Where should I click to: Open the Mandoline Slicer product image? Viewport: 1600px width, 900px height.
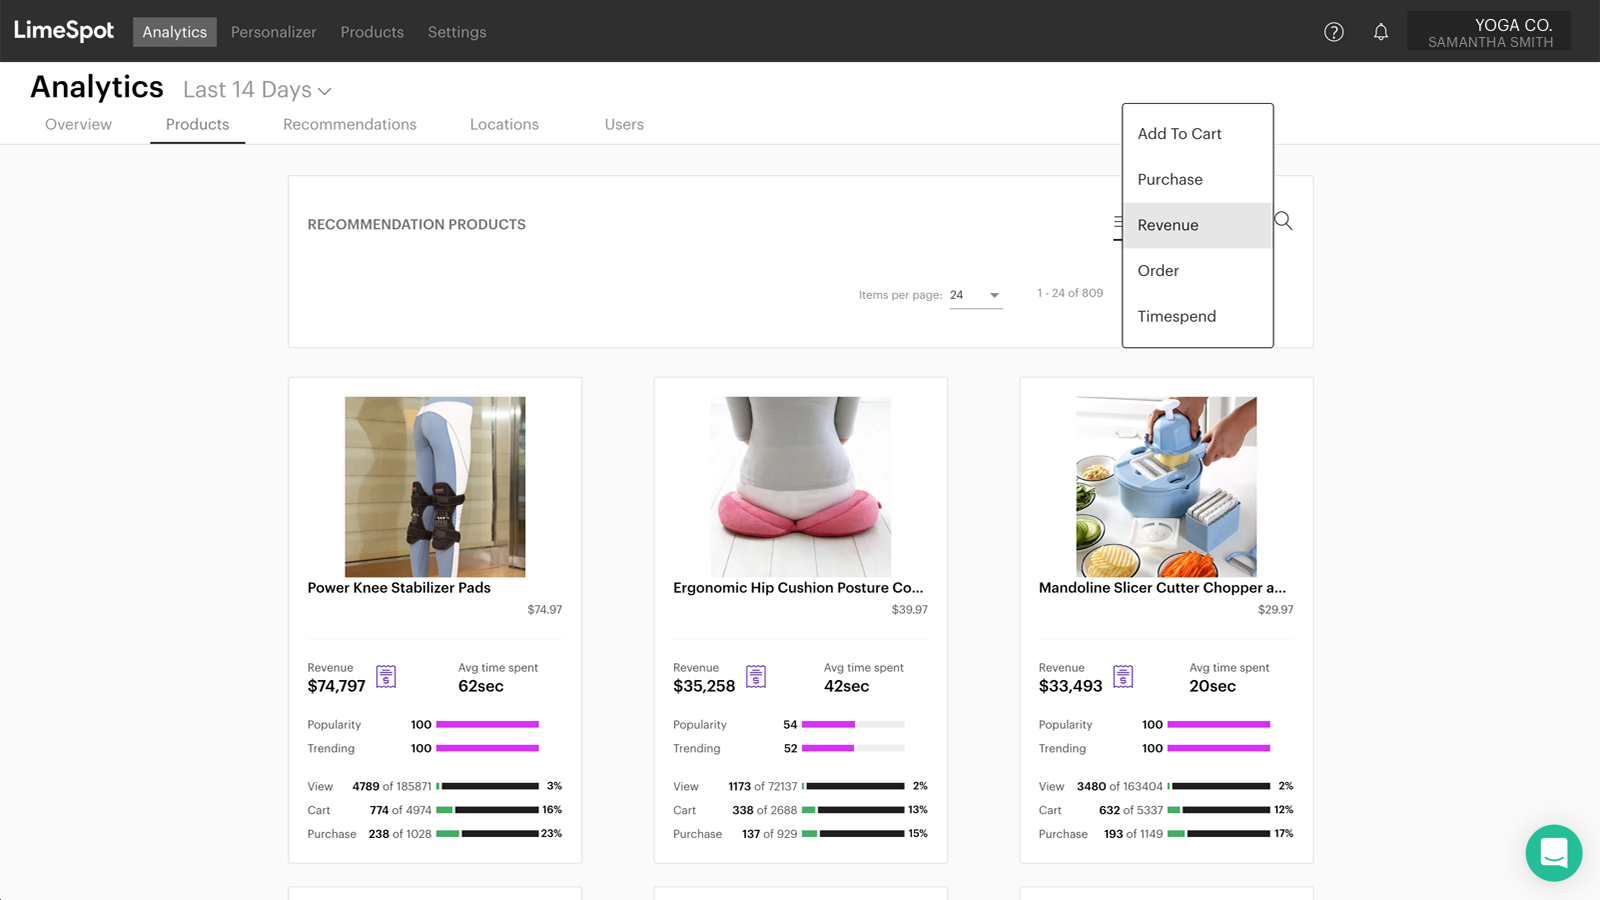pos(1166,487)
